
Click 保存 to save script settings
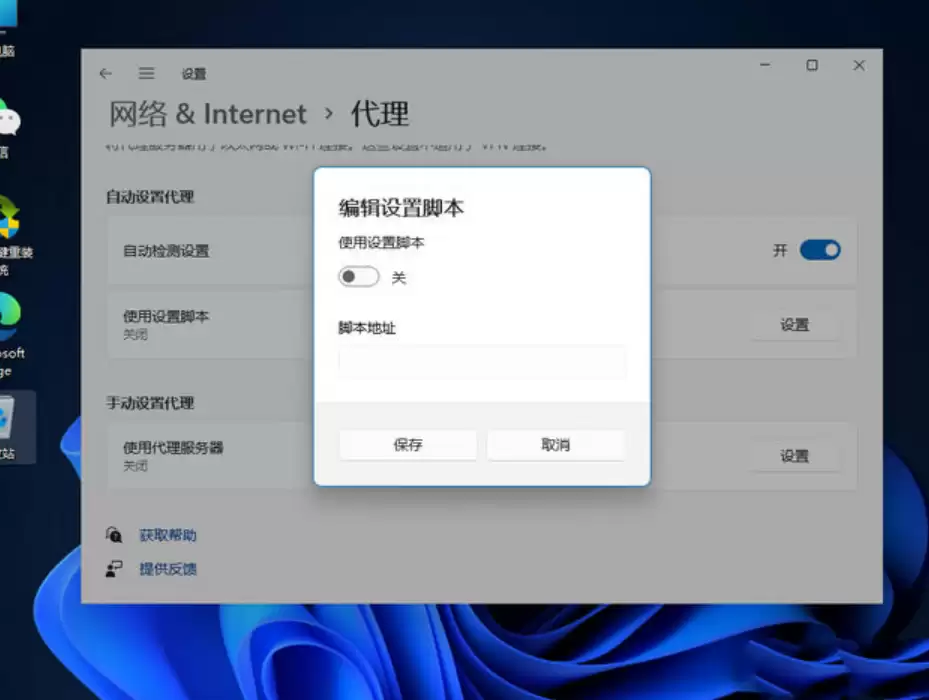pyautogui.click(x=407, y=445)
